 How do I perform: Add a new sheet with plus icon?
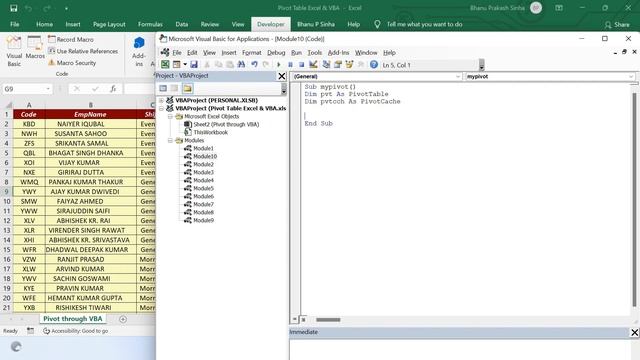click(x=123, y=319)
